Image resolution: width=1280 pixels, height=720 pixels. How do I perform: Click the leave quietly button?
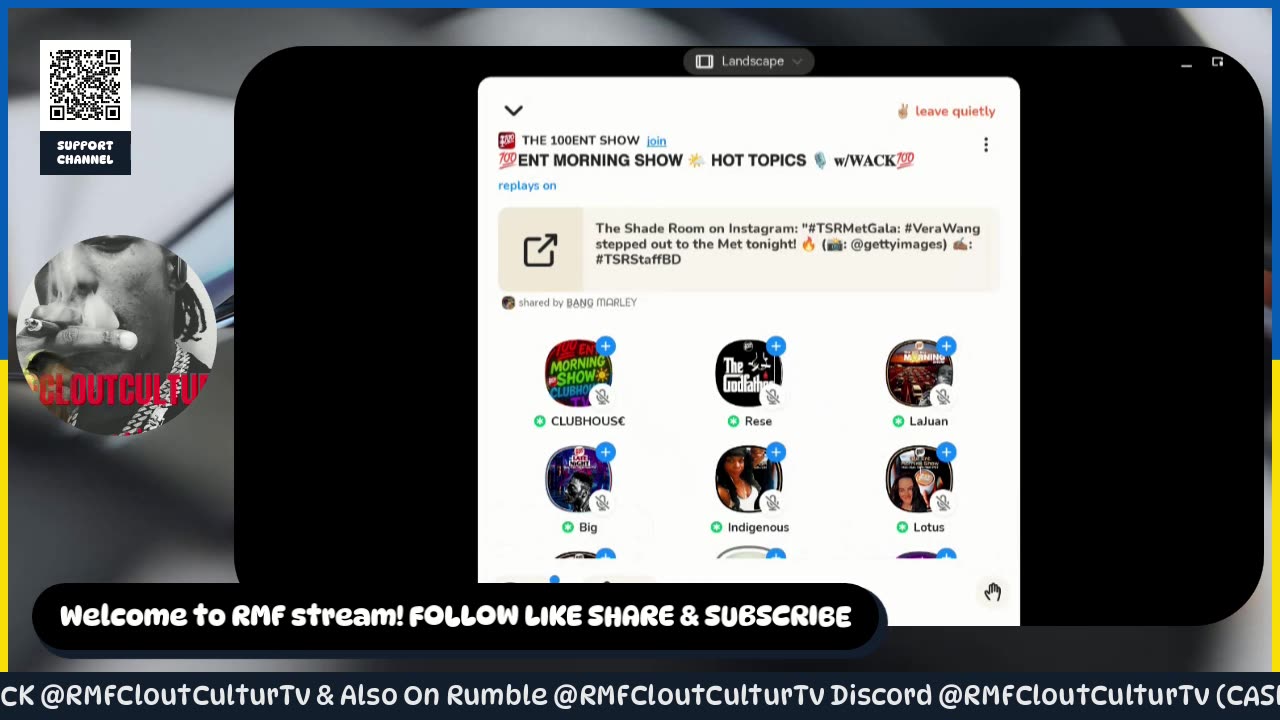point(945,111)
